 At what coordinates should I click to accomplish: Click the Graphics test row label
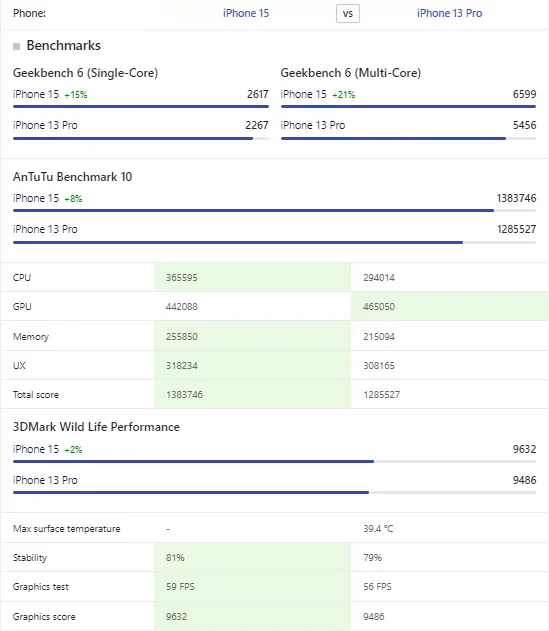pos(41,587)
